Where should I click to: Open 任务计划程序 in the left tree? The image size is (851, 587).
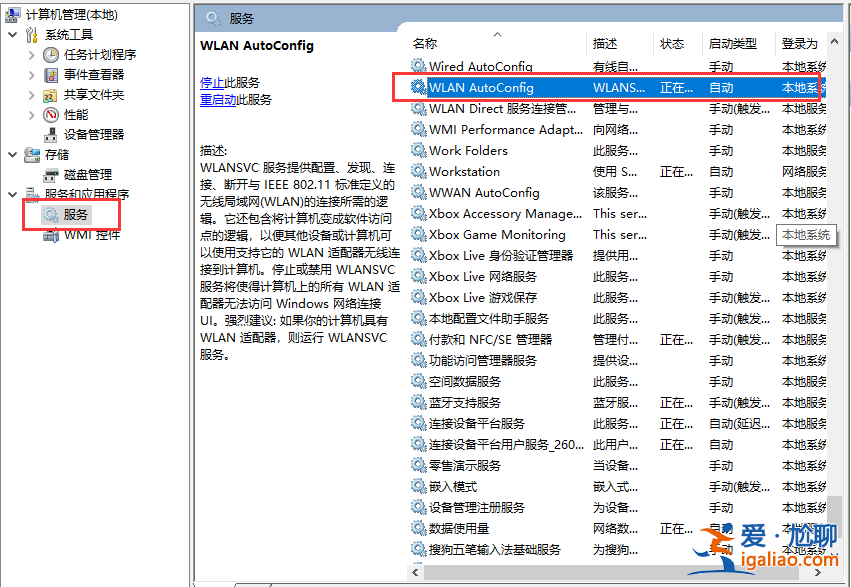103,53
